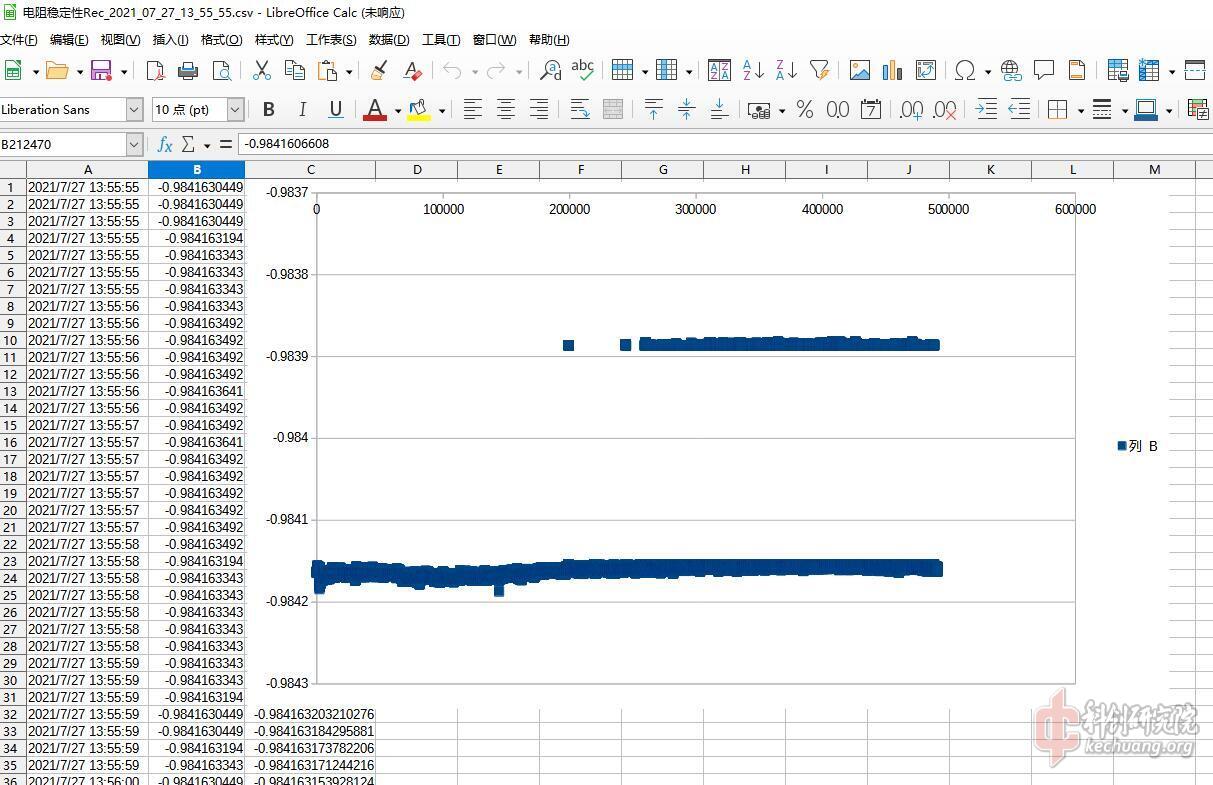Open the 文件(F) menu
Image resolution: width=1213 pixels, height=785 pixels.
[x=18, y=40]
